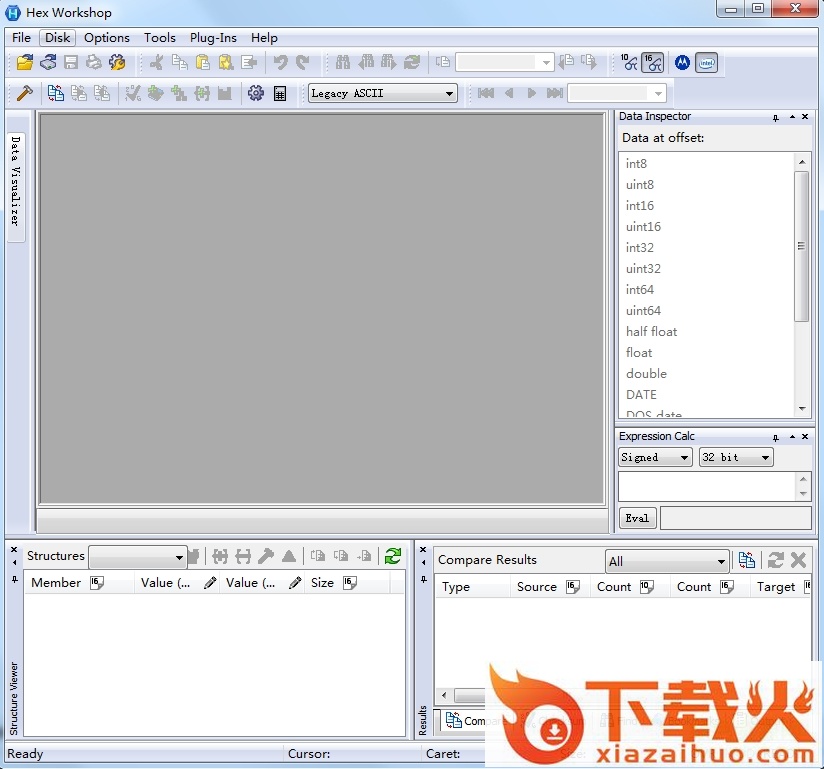Image resolution: width=824 pixels, height=769 pixels.
Task: Pin the Expression Calc panel
Action: [776, 437]
